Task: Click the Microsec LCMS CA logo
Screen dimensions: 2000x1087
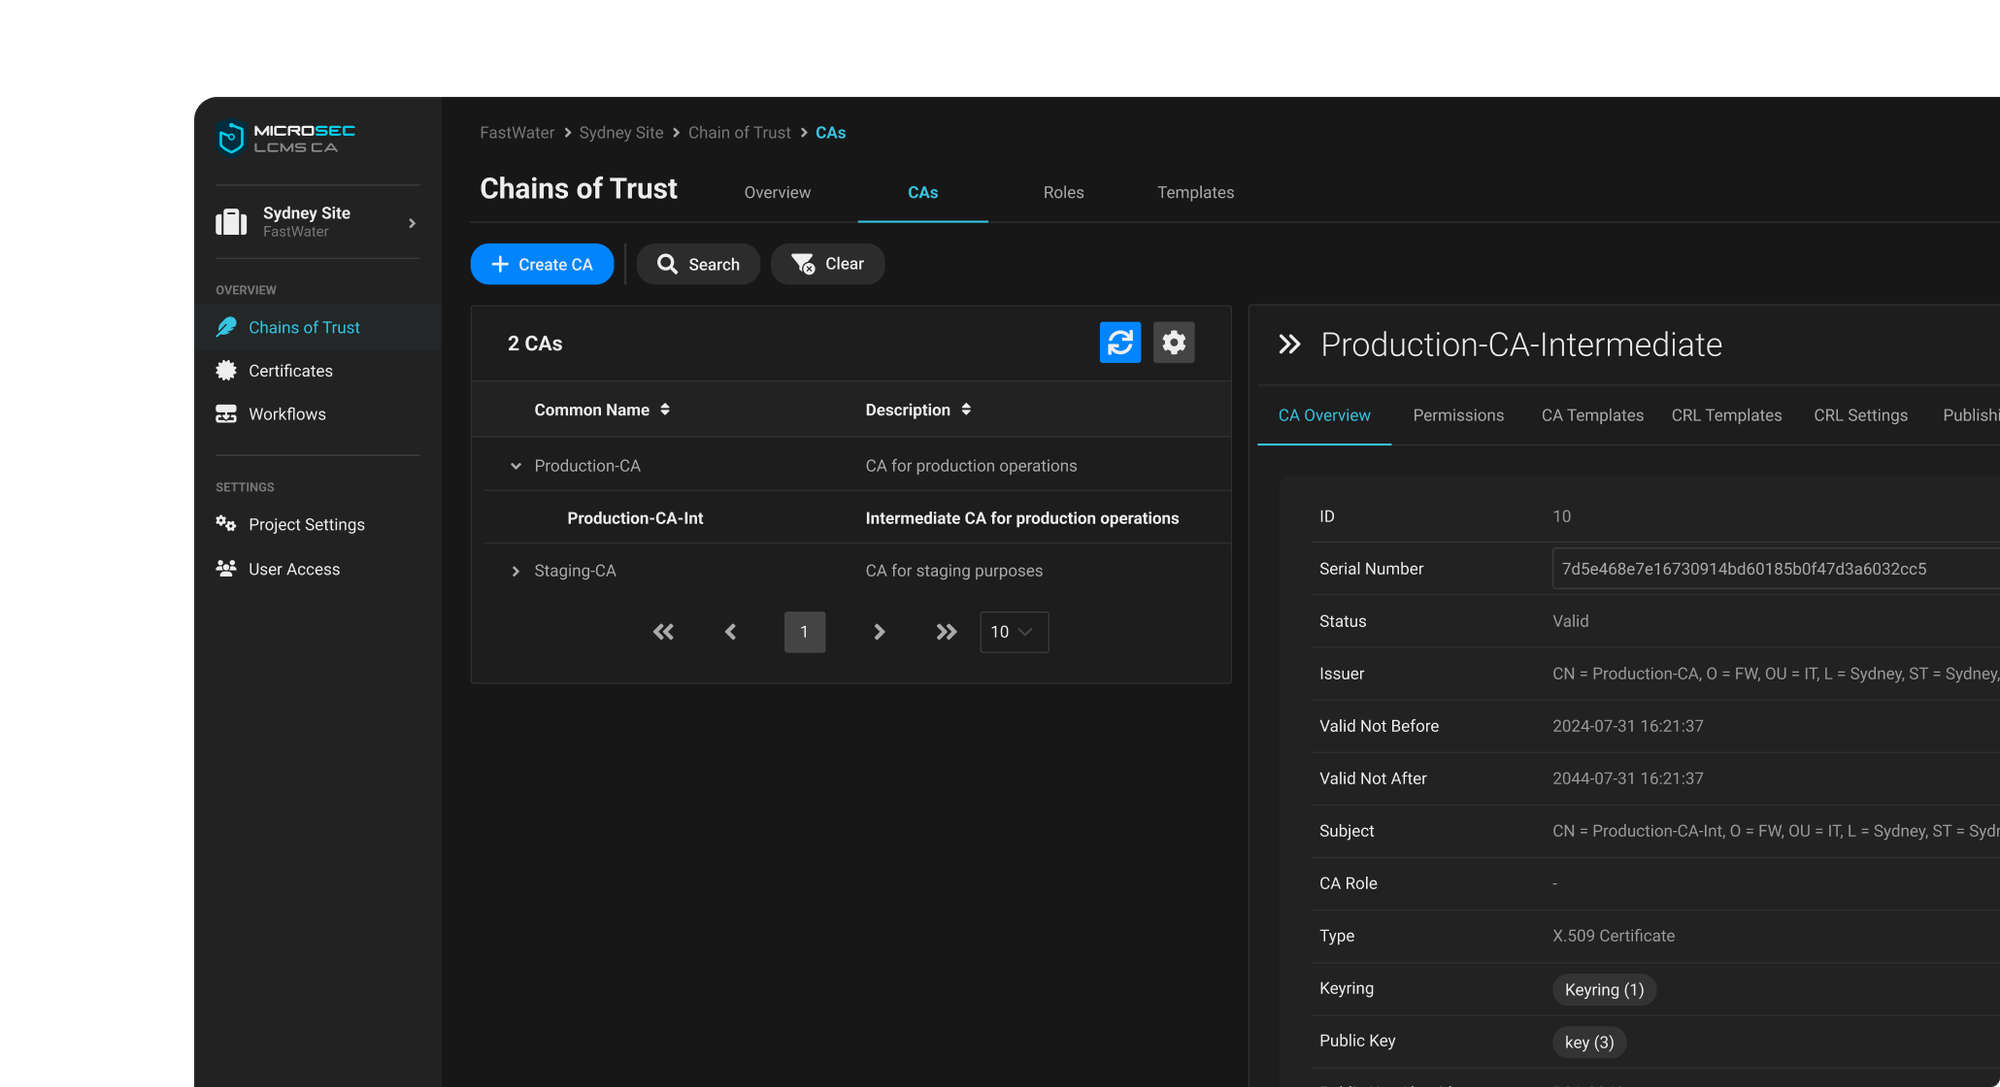Action: [x=286, y=138]
